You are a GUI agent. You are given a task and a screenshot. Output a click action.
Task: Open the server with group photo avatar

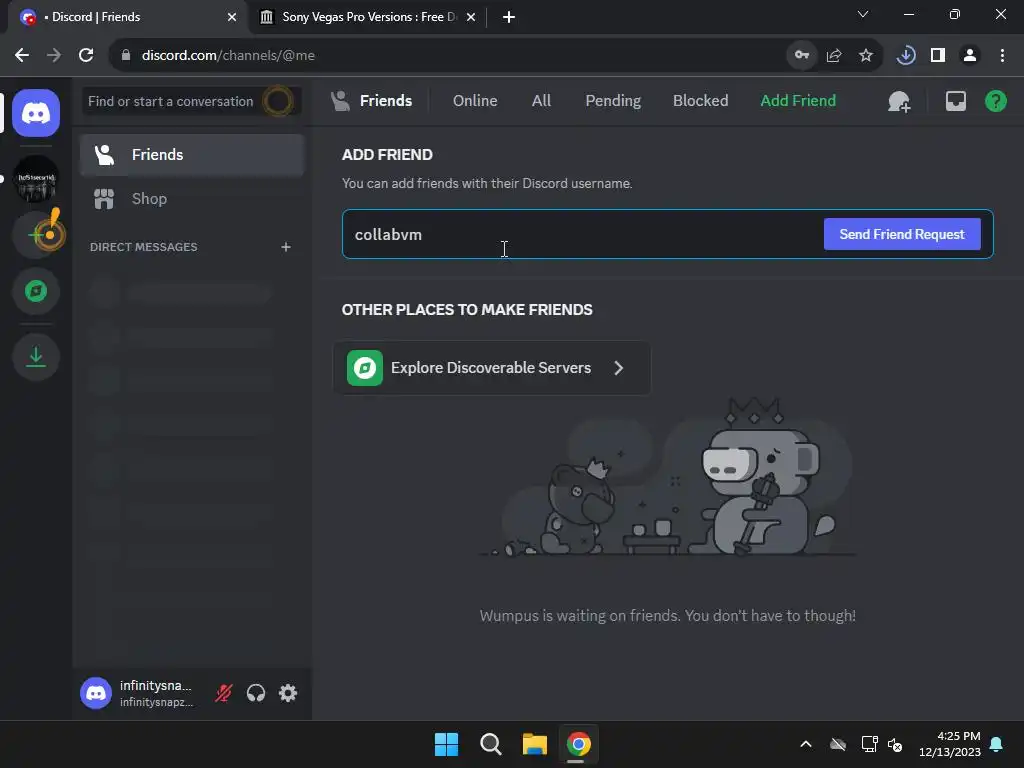click(x=36, y=179)
